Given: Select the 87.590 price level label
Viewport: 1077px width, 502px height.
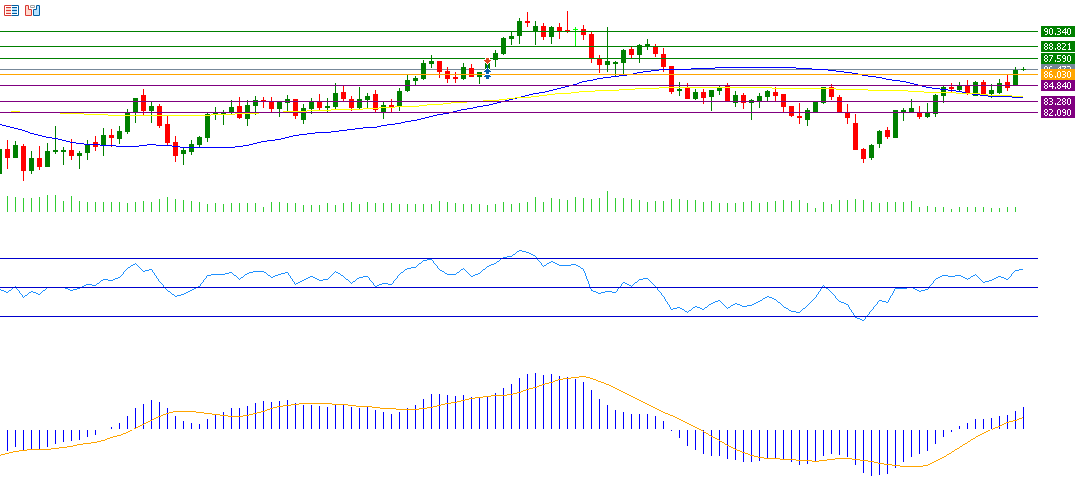Looking at the screenshot, I should click(x=1057, y=59).
